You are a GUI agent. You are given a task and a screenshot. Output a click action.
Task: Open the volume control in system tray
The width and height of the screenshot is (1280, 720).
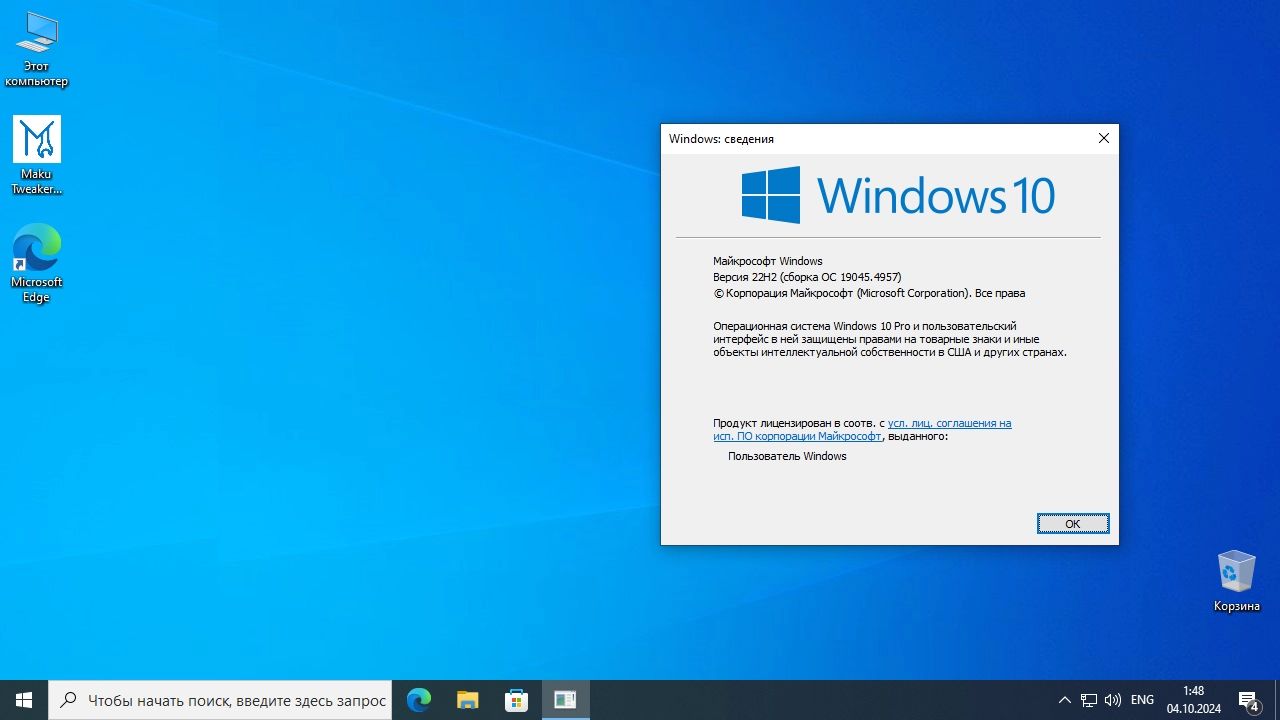(x=1112, y=700)
